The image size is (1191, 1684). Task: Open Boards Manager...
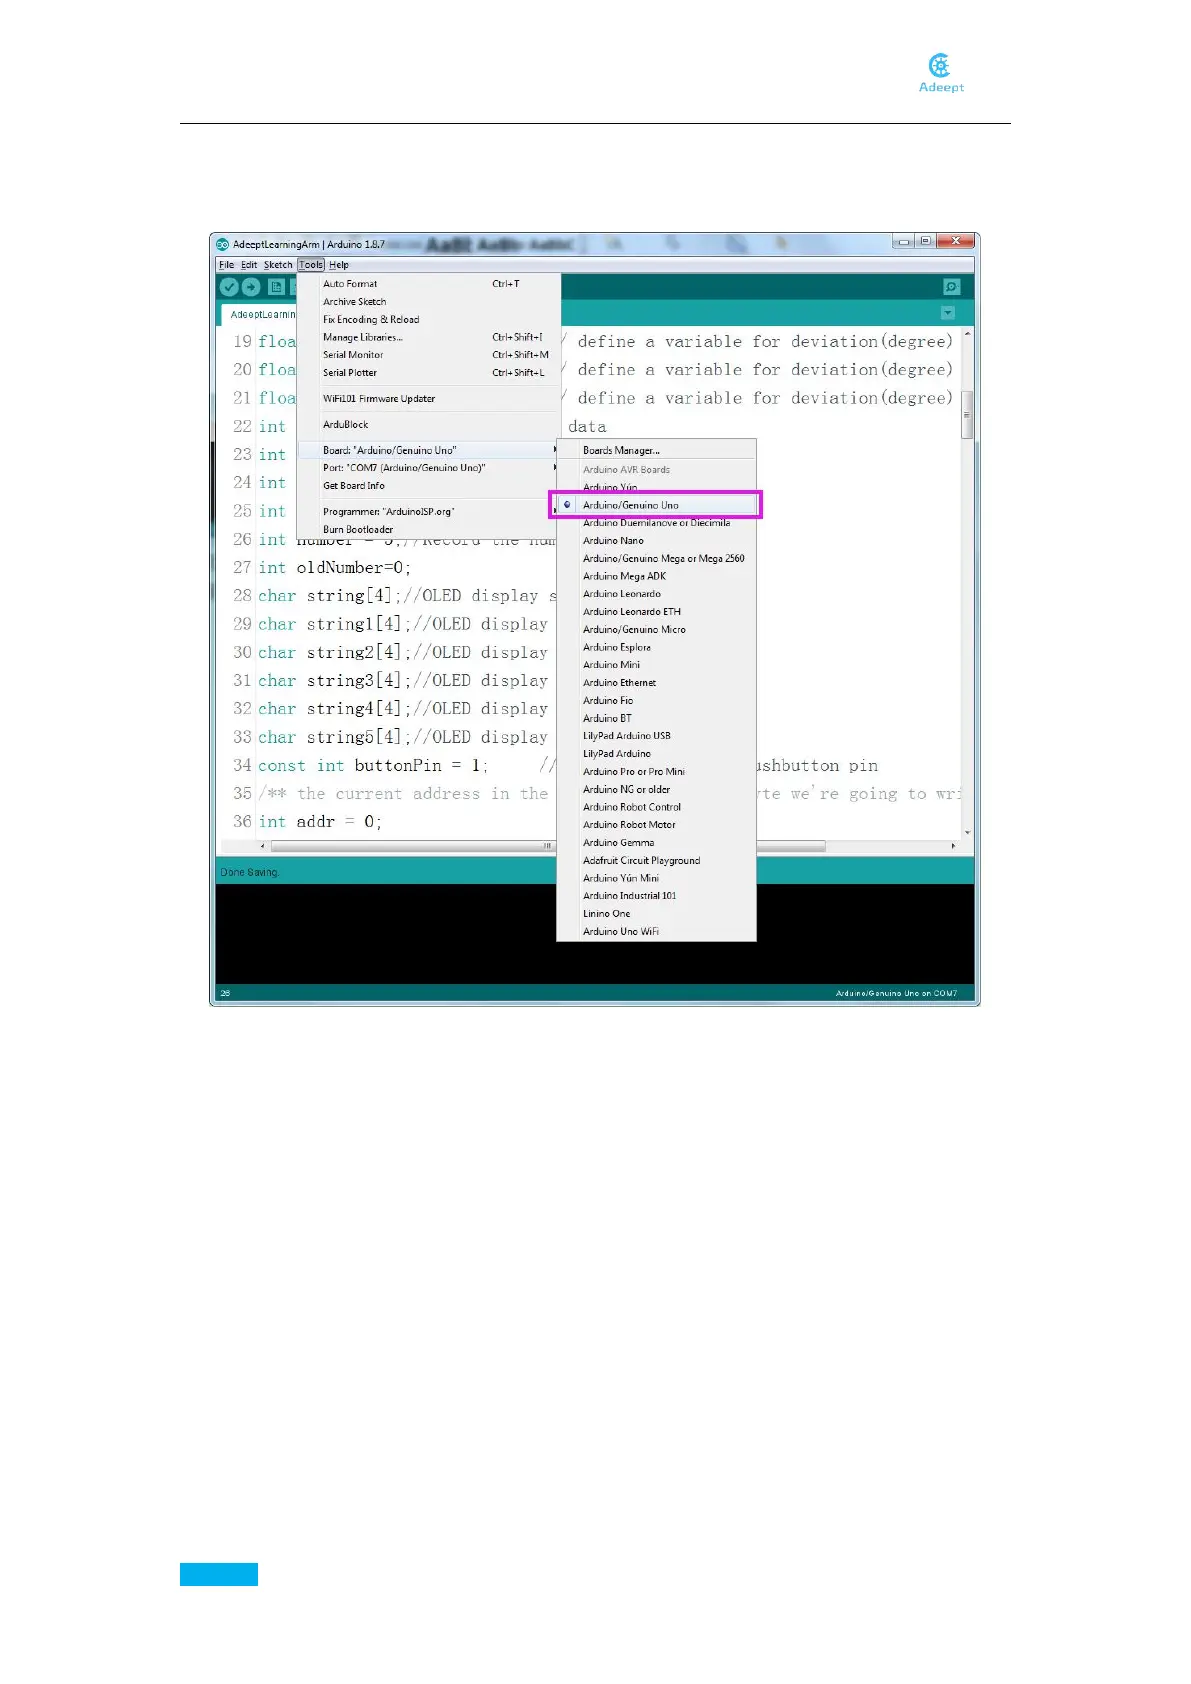pos(656,451)
